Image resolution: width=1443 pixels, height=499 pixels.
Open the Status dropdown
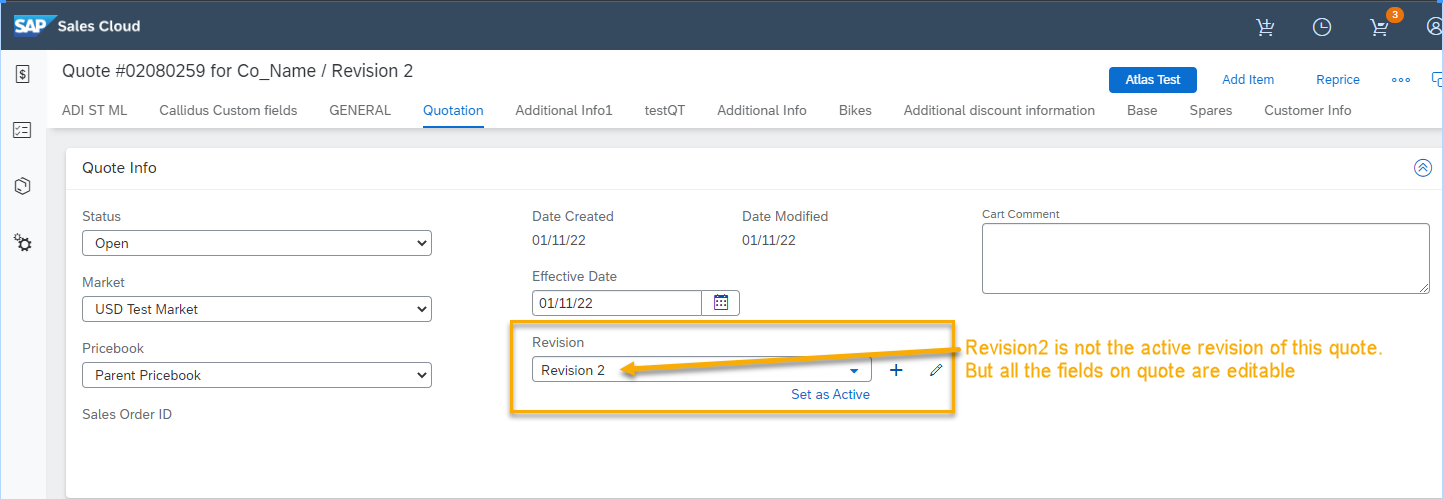coord(257,243)
